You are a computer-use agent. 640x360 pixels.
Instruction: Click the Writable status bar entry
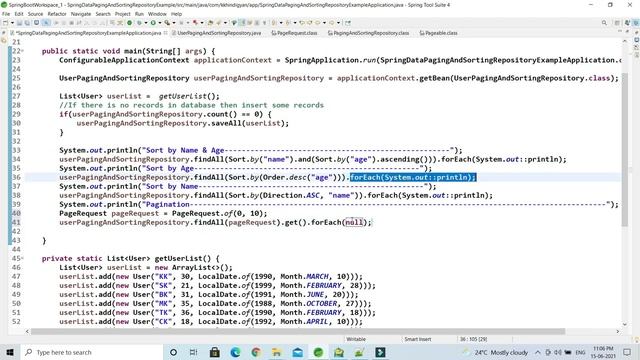click(356, 339)
